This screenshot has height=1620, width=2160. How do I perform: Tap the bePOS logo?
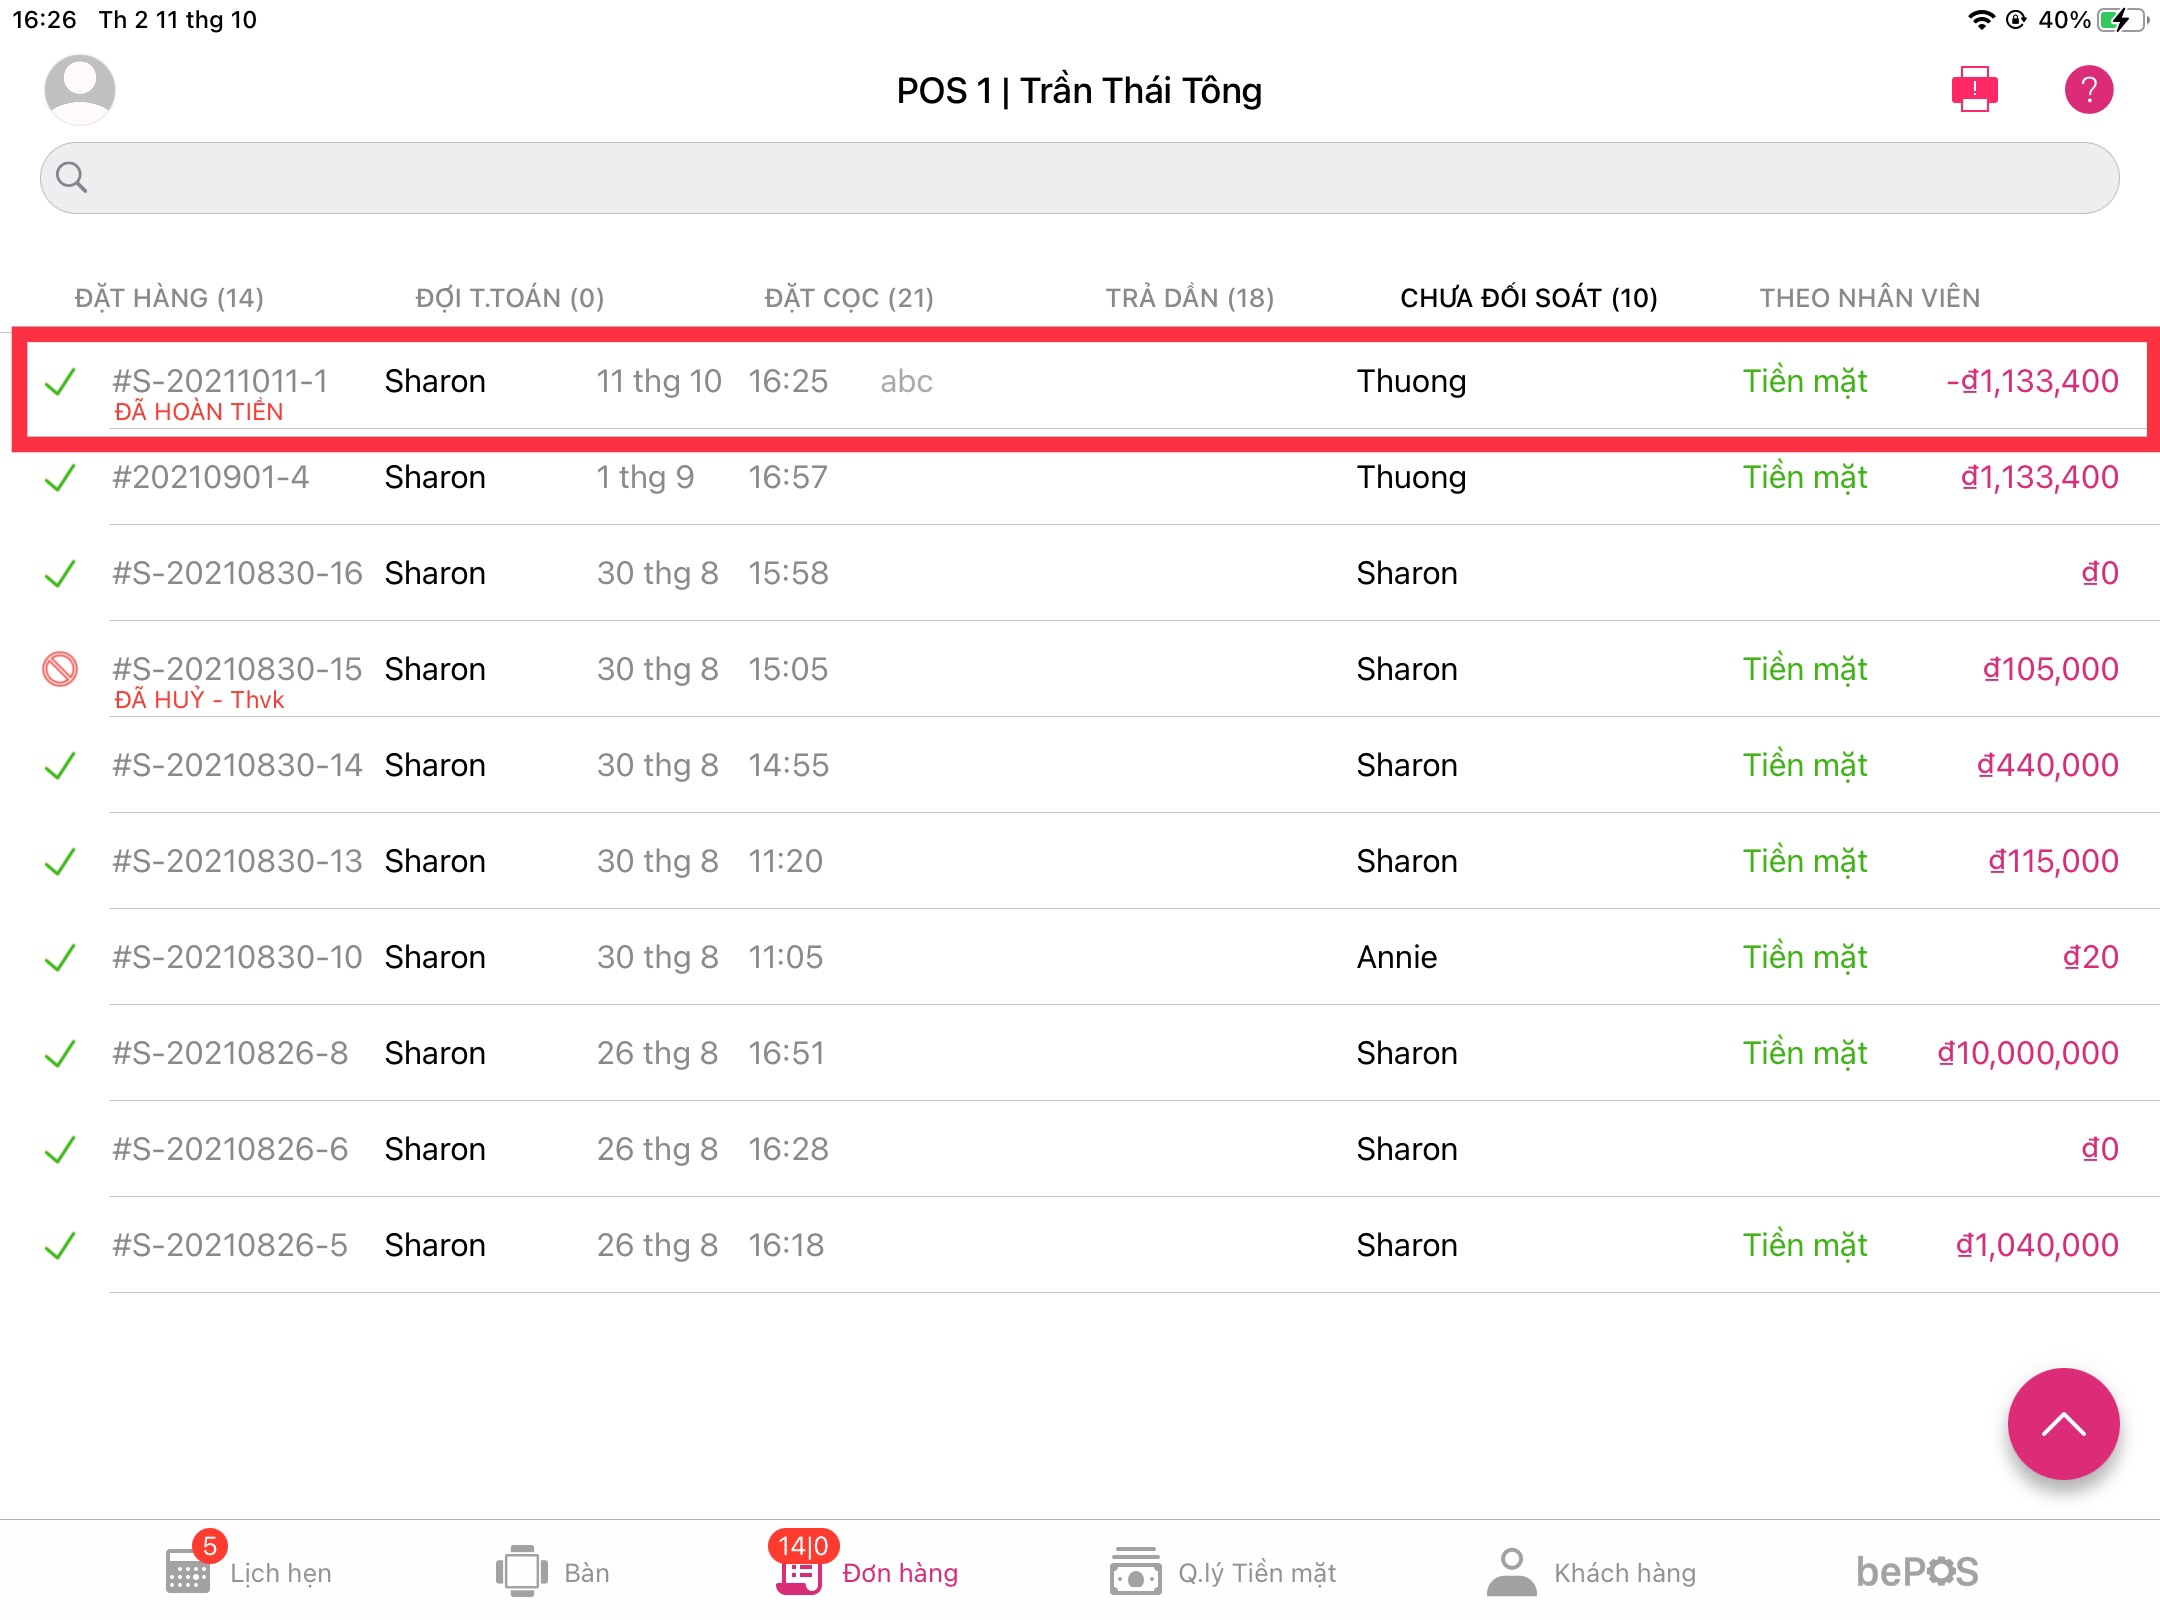(1916, 1572)
